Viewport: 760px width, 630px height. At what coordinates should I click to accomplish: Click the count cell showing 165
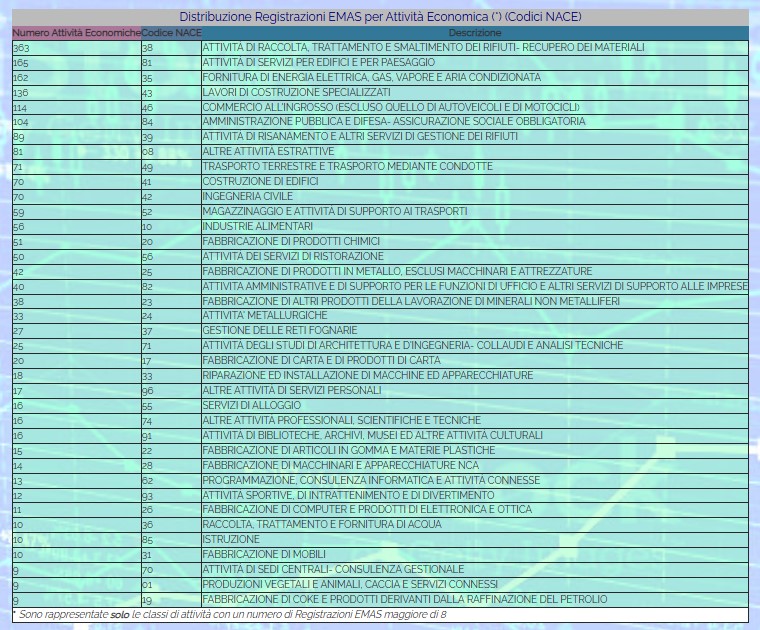coord(20,63)
